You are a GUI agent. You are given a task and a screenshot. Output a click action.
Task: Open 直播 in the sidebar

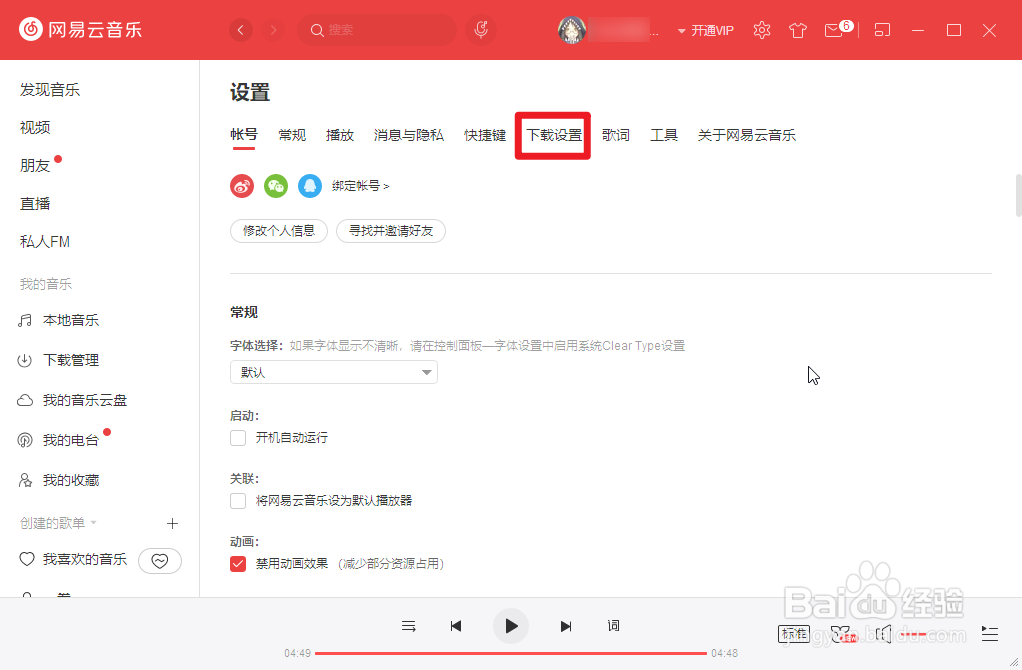35,203
